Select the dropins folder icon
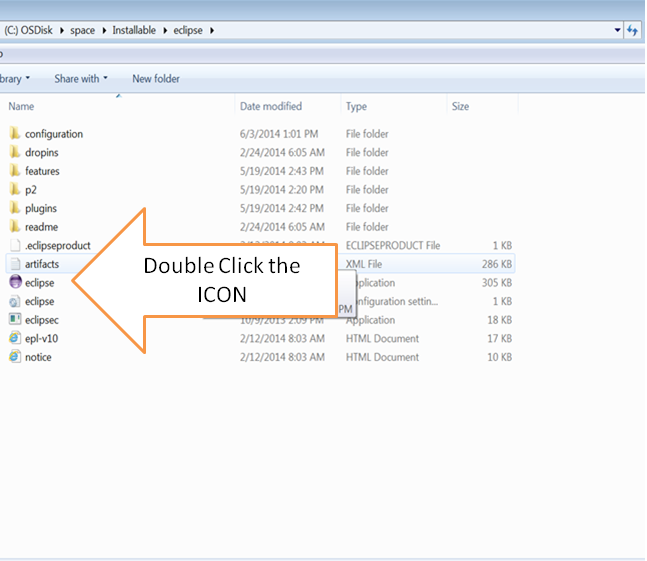This screenshot has height=561, width=647. [14, 152]
